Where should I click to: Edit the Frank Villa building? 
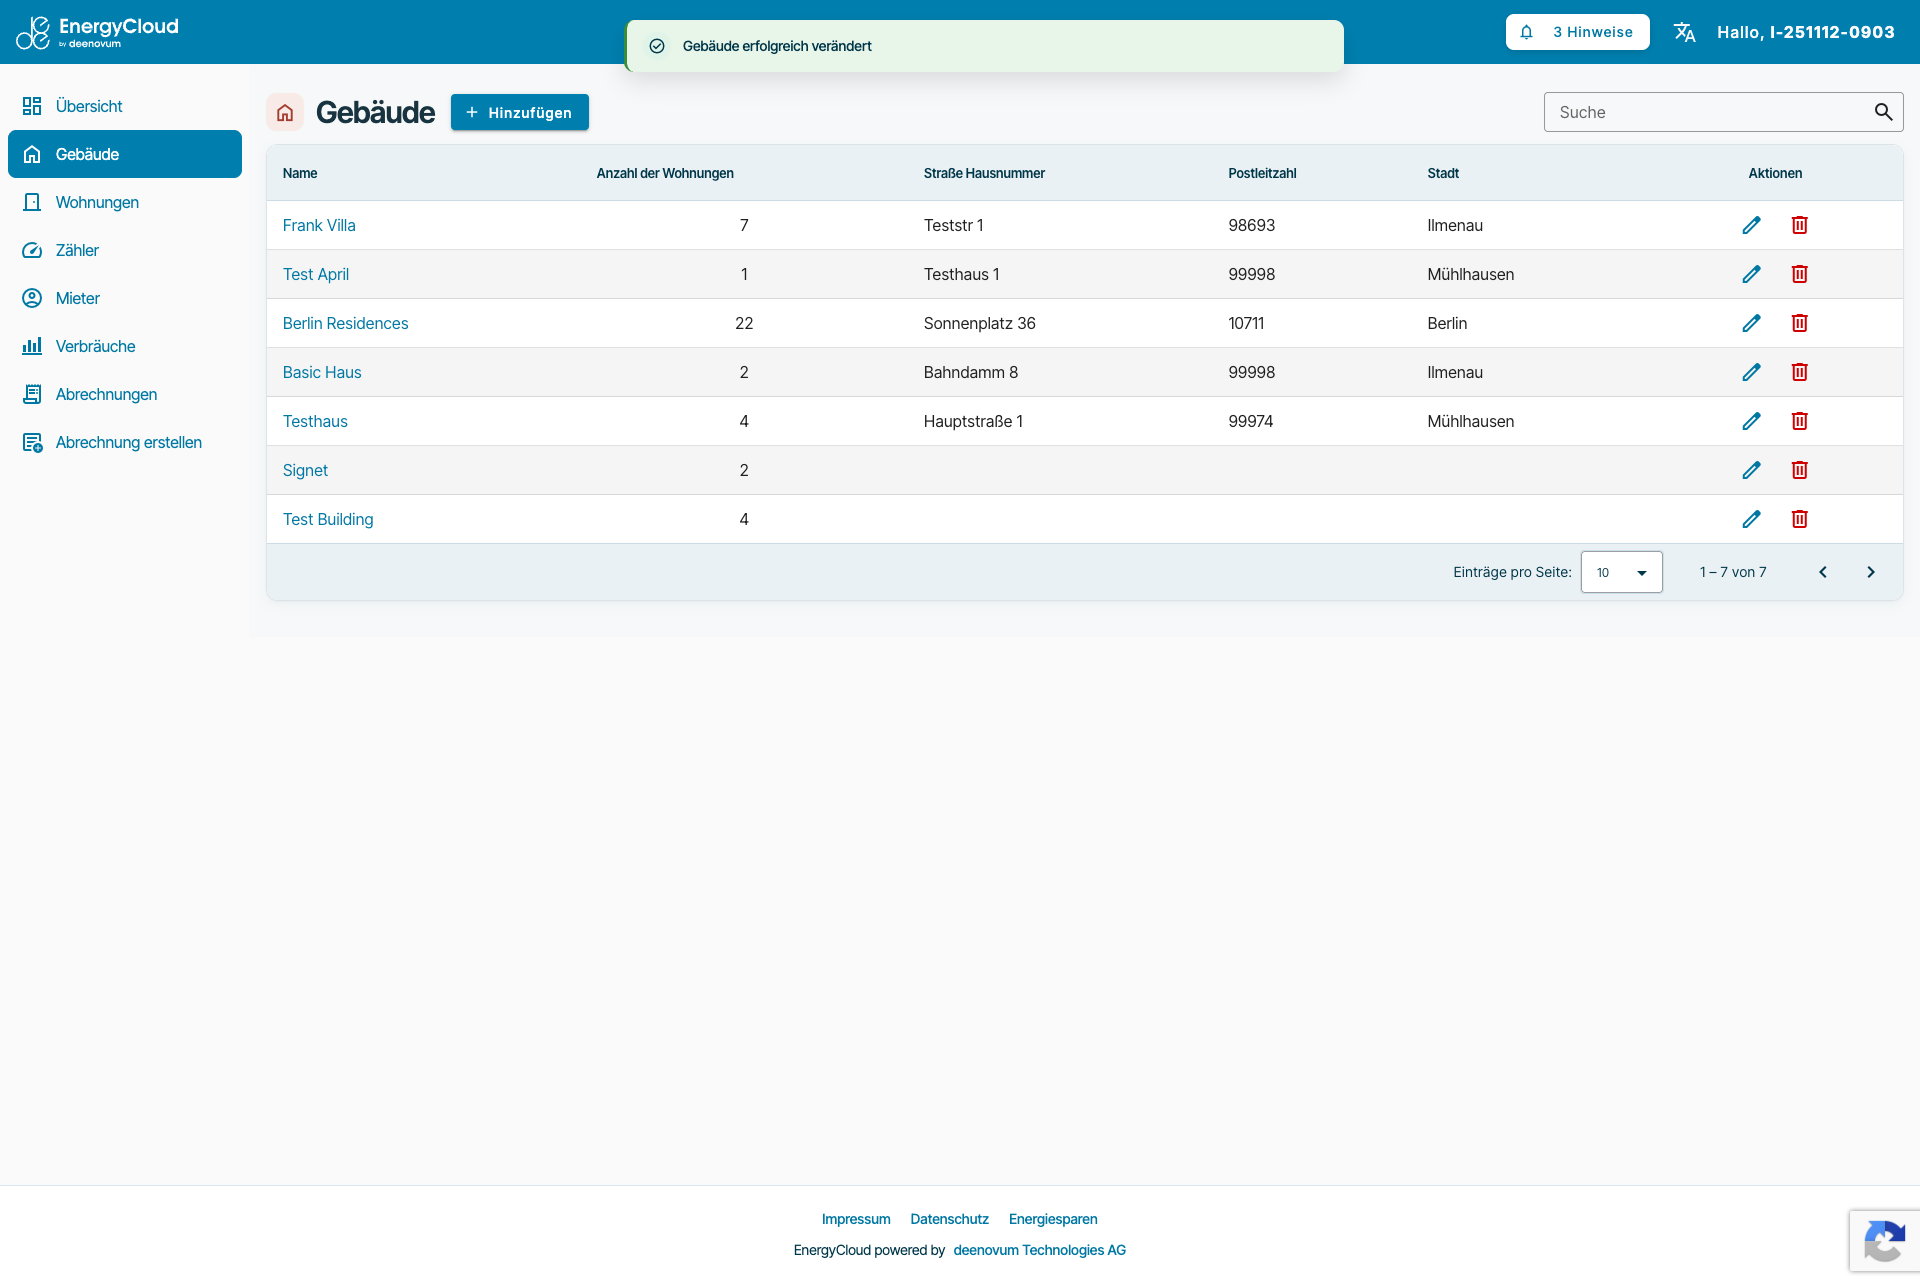[1751, 225]
